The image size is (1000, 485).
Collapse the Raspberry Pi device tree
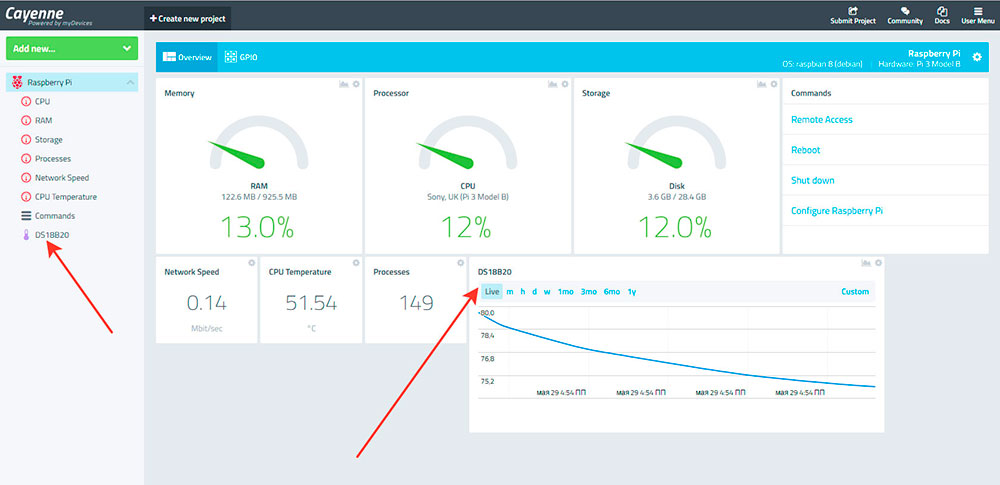point(131,82)
